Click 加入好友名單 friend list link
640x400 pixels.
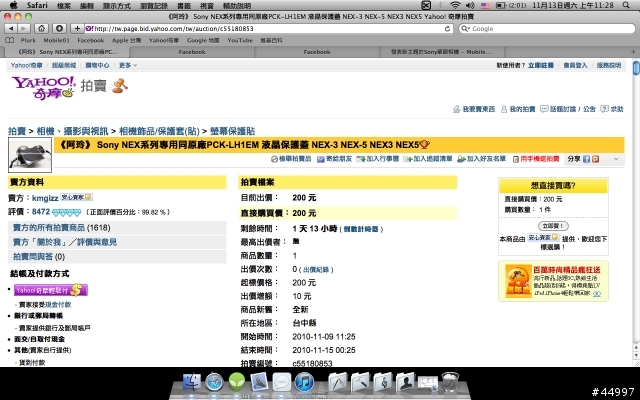coord(482,159)
